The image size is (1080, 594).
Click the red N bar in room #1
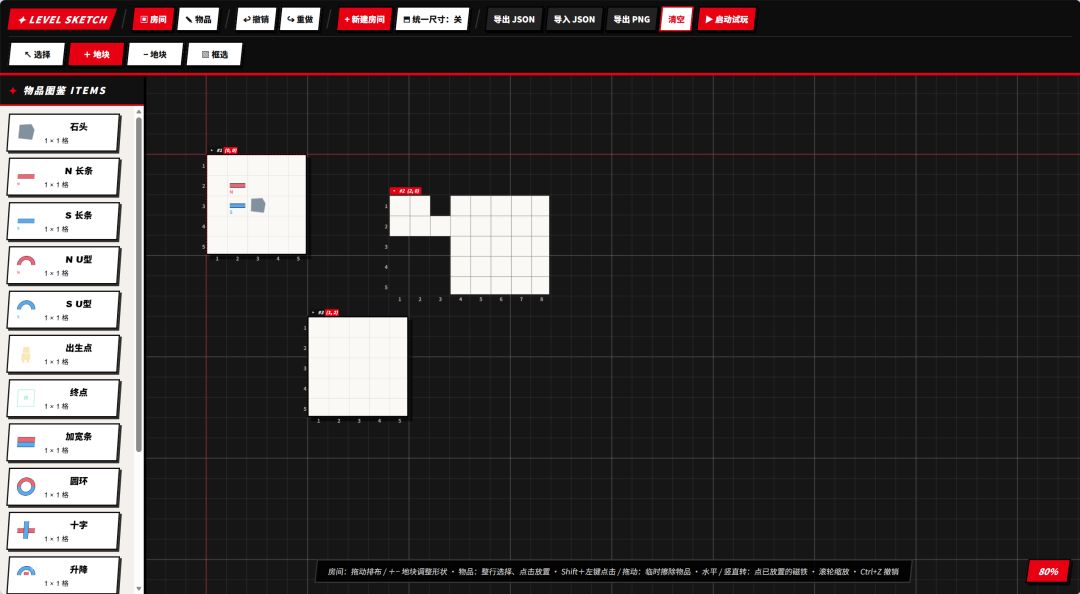[x=238, y=185]
